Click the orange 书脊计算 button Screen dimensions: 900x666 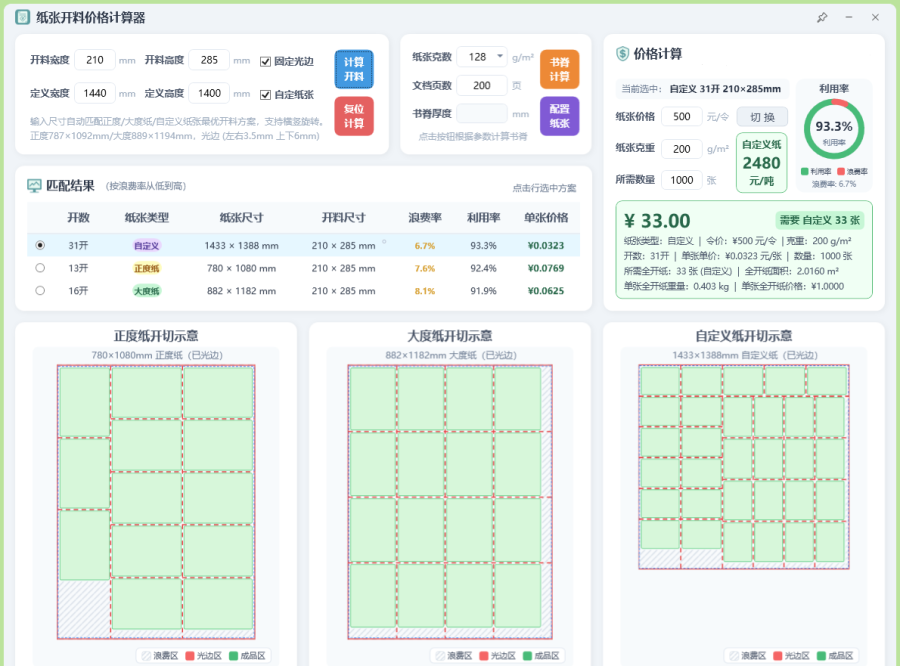pyautogui.click(x=560, y=69)
